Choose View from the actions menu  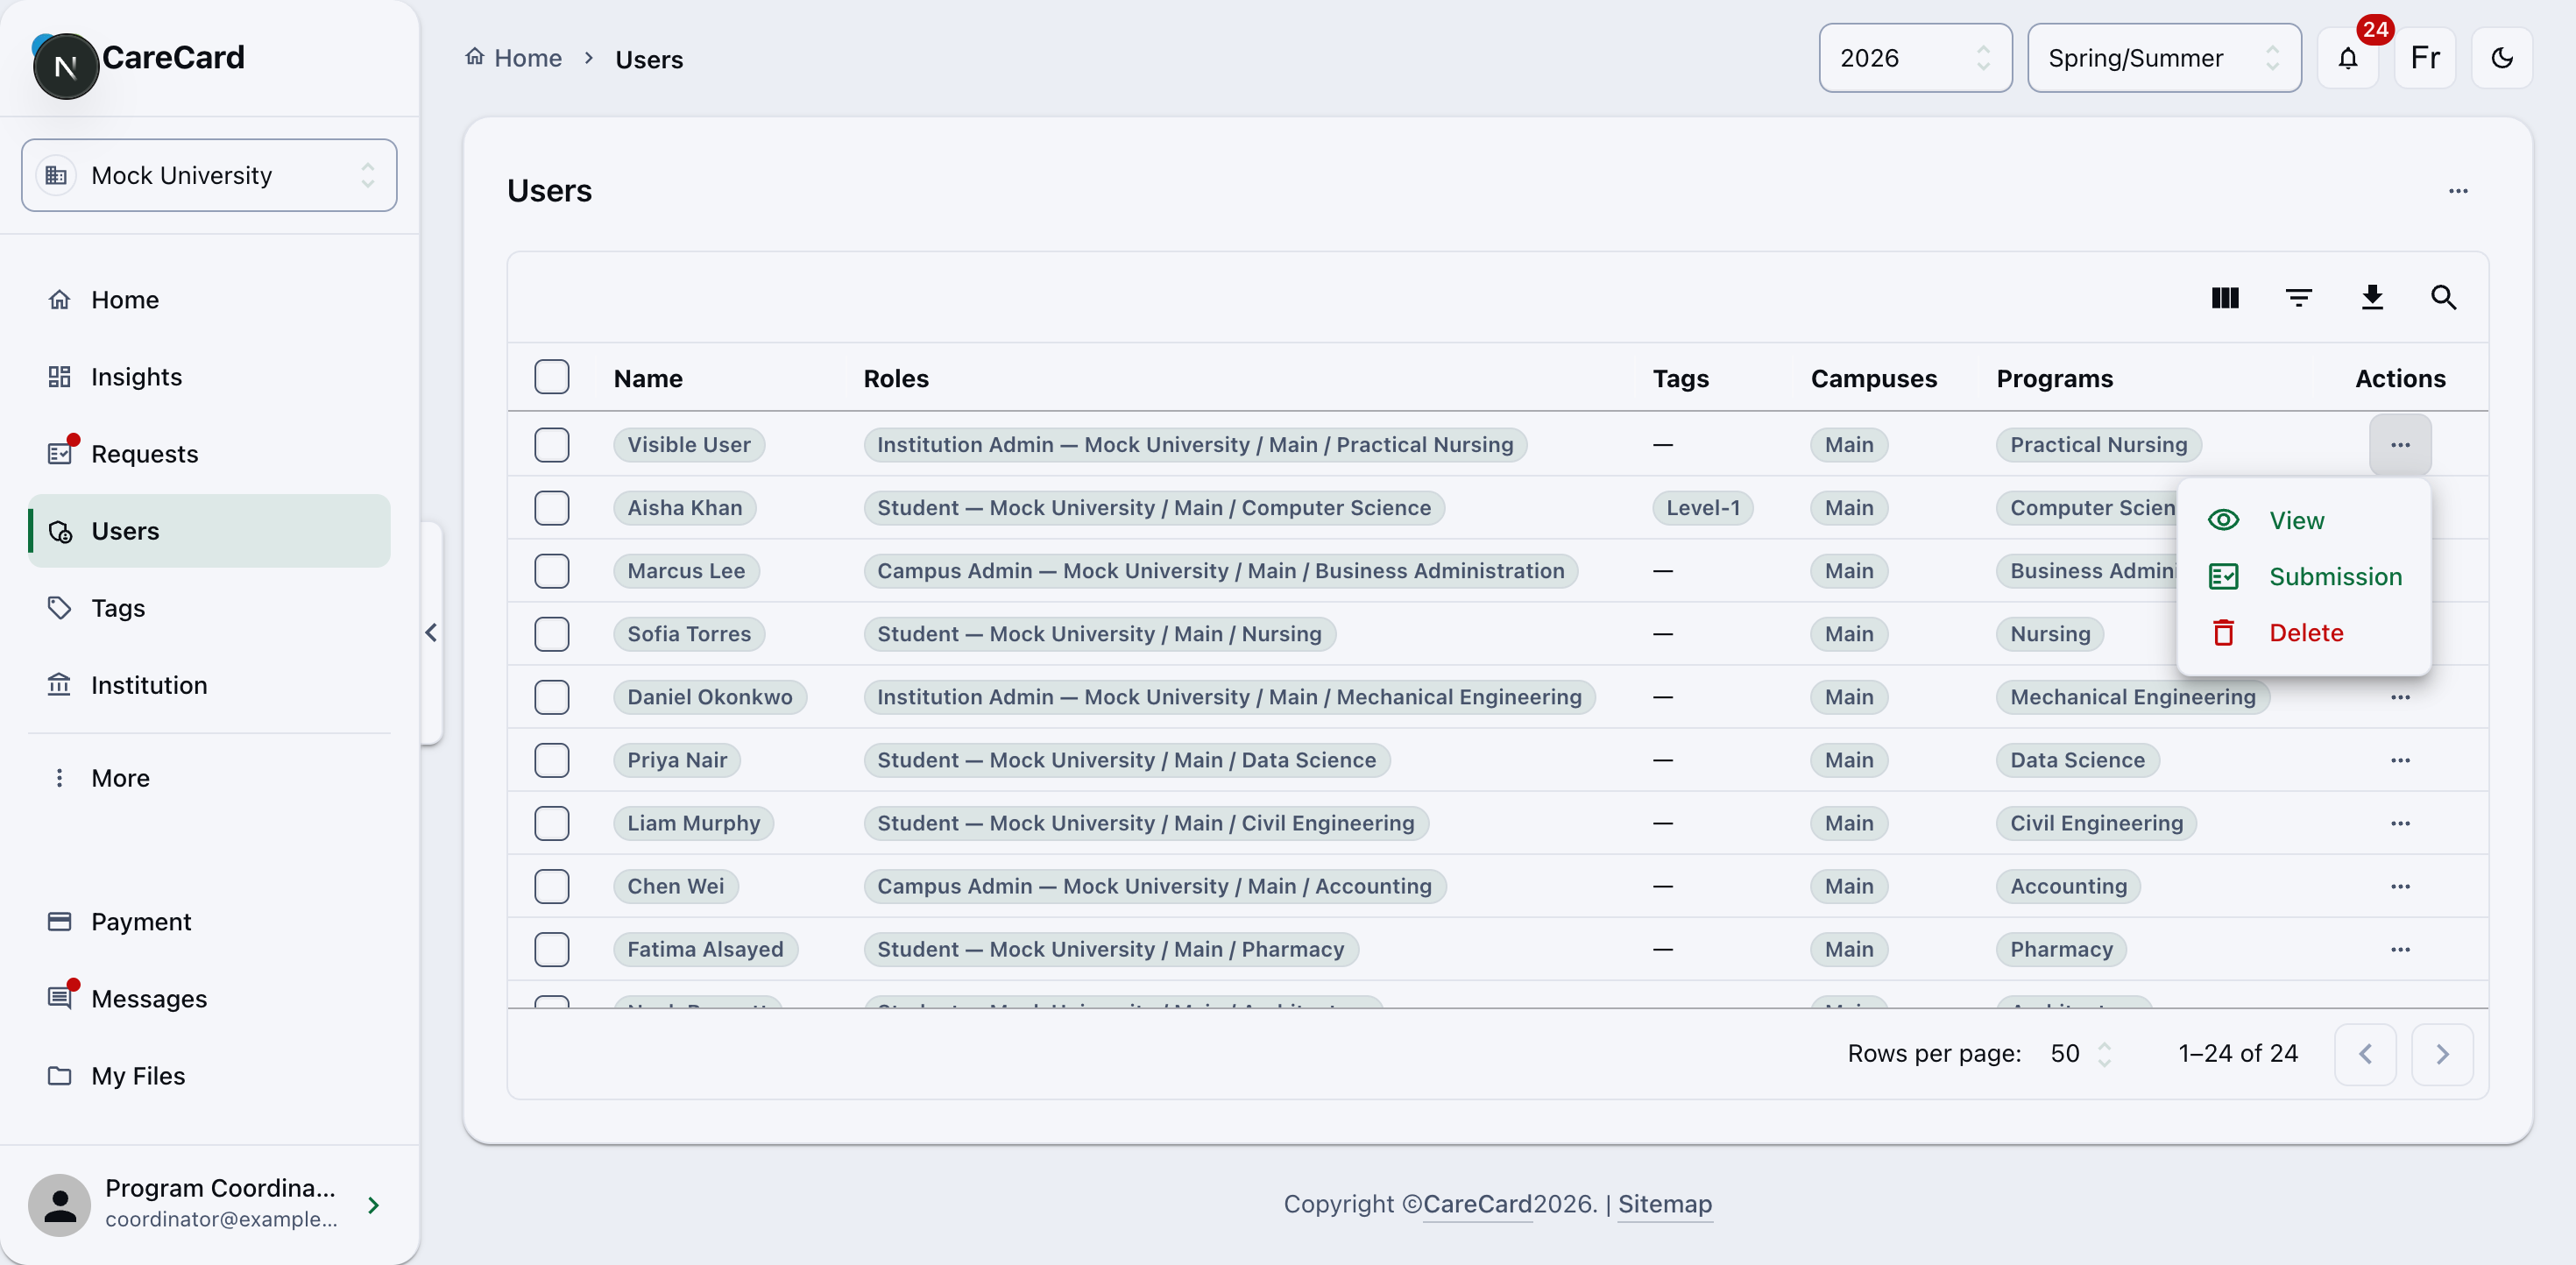coord(2303,520)
